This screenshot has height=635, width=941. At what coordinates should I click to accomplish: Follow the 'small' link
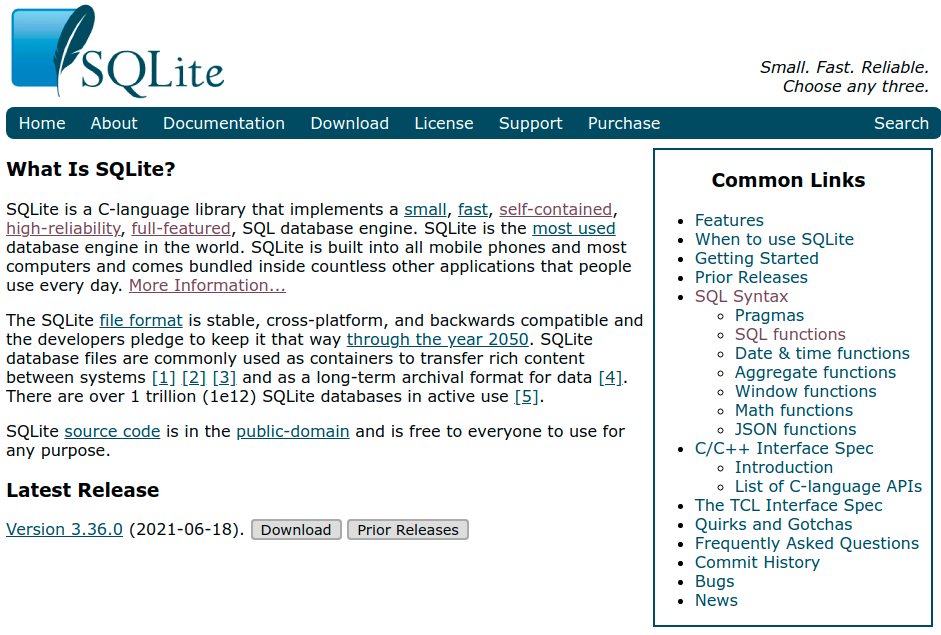coord(425,209)
